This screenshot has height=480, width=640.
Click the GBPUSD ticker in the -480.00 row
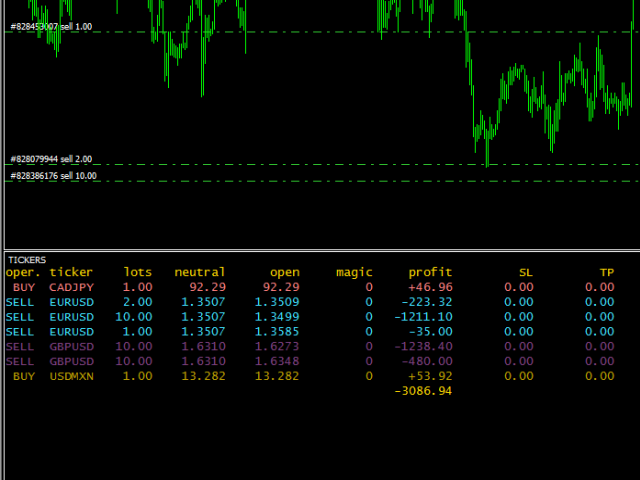click(71, 362)
